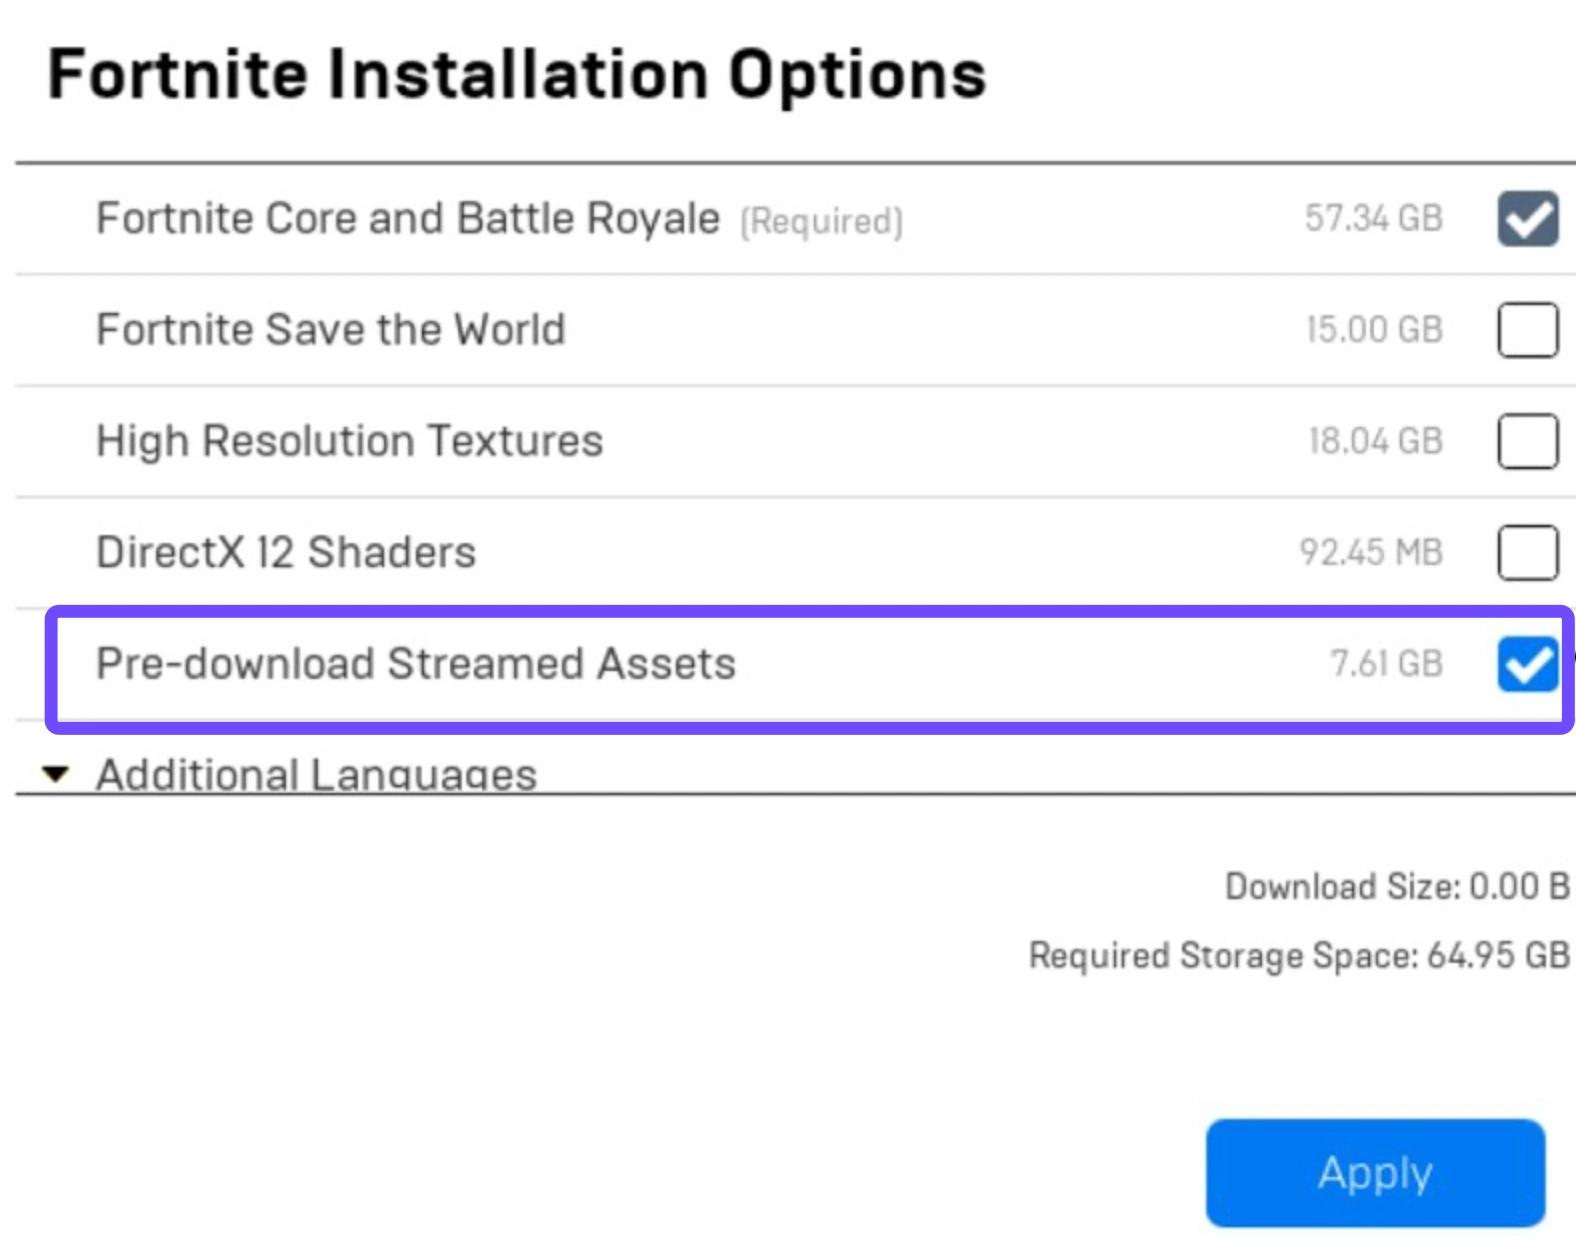Check the High Resolution Textures checkbox
The height and width of the screenshot is (1259, 1576).
point(1527,441)
